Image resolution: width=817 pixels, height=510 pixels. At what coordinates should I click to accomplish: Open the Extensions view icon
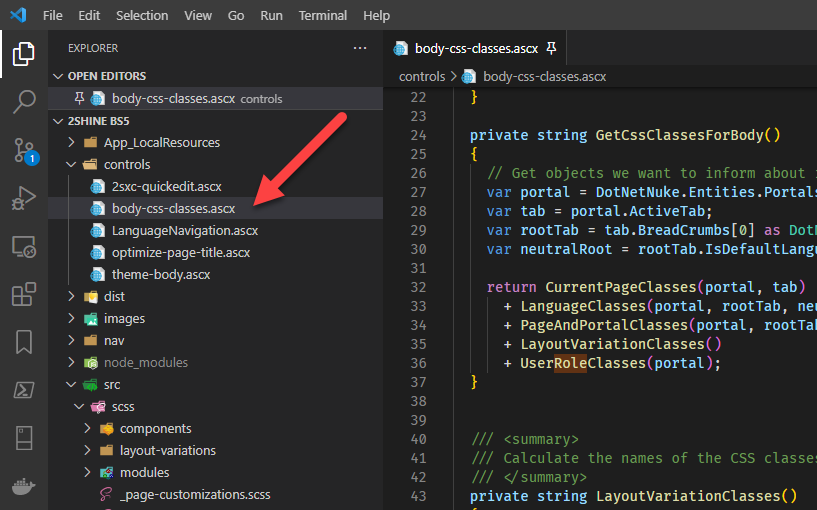pyautogui.click(x=24, y=294)
